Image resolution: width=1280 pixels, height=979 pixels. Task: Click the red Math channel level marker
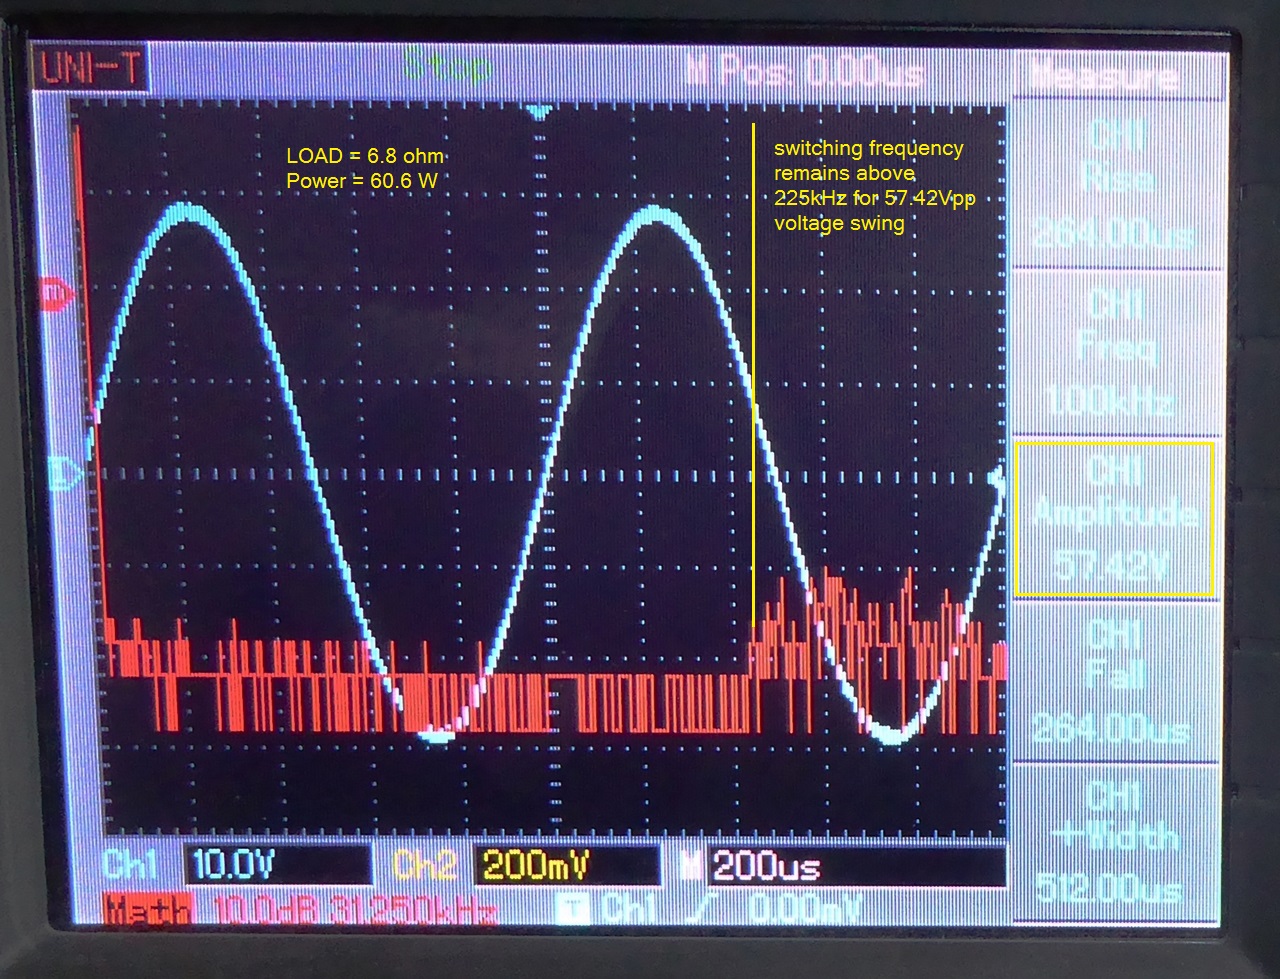57,293
